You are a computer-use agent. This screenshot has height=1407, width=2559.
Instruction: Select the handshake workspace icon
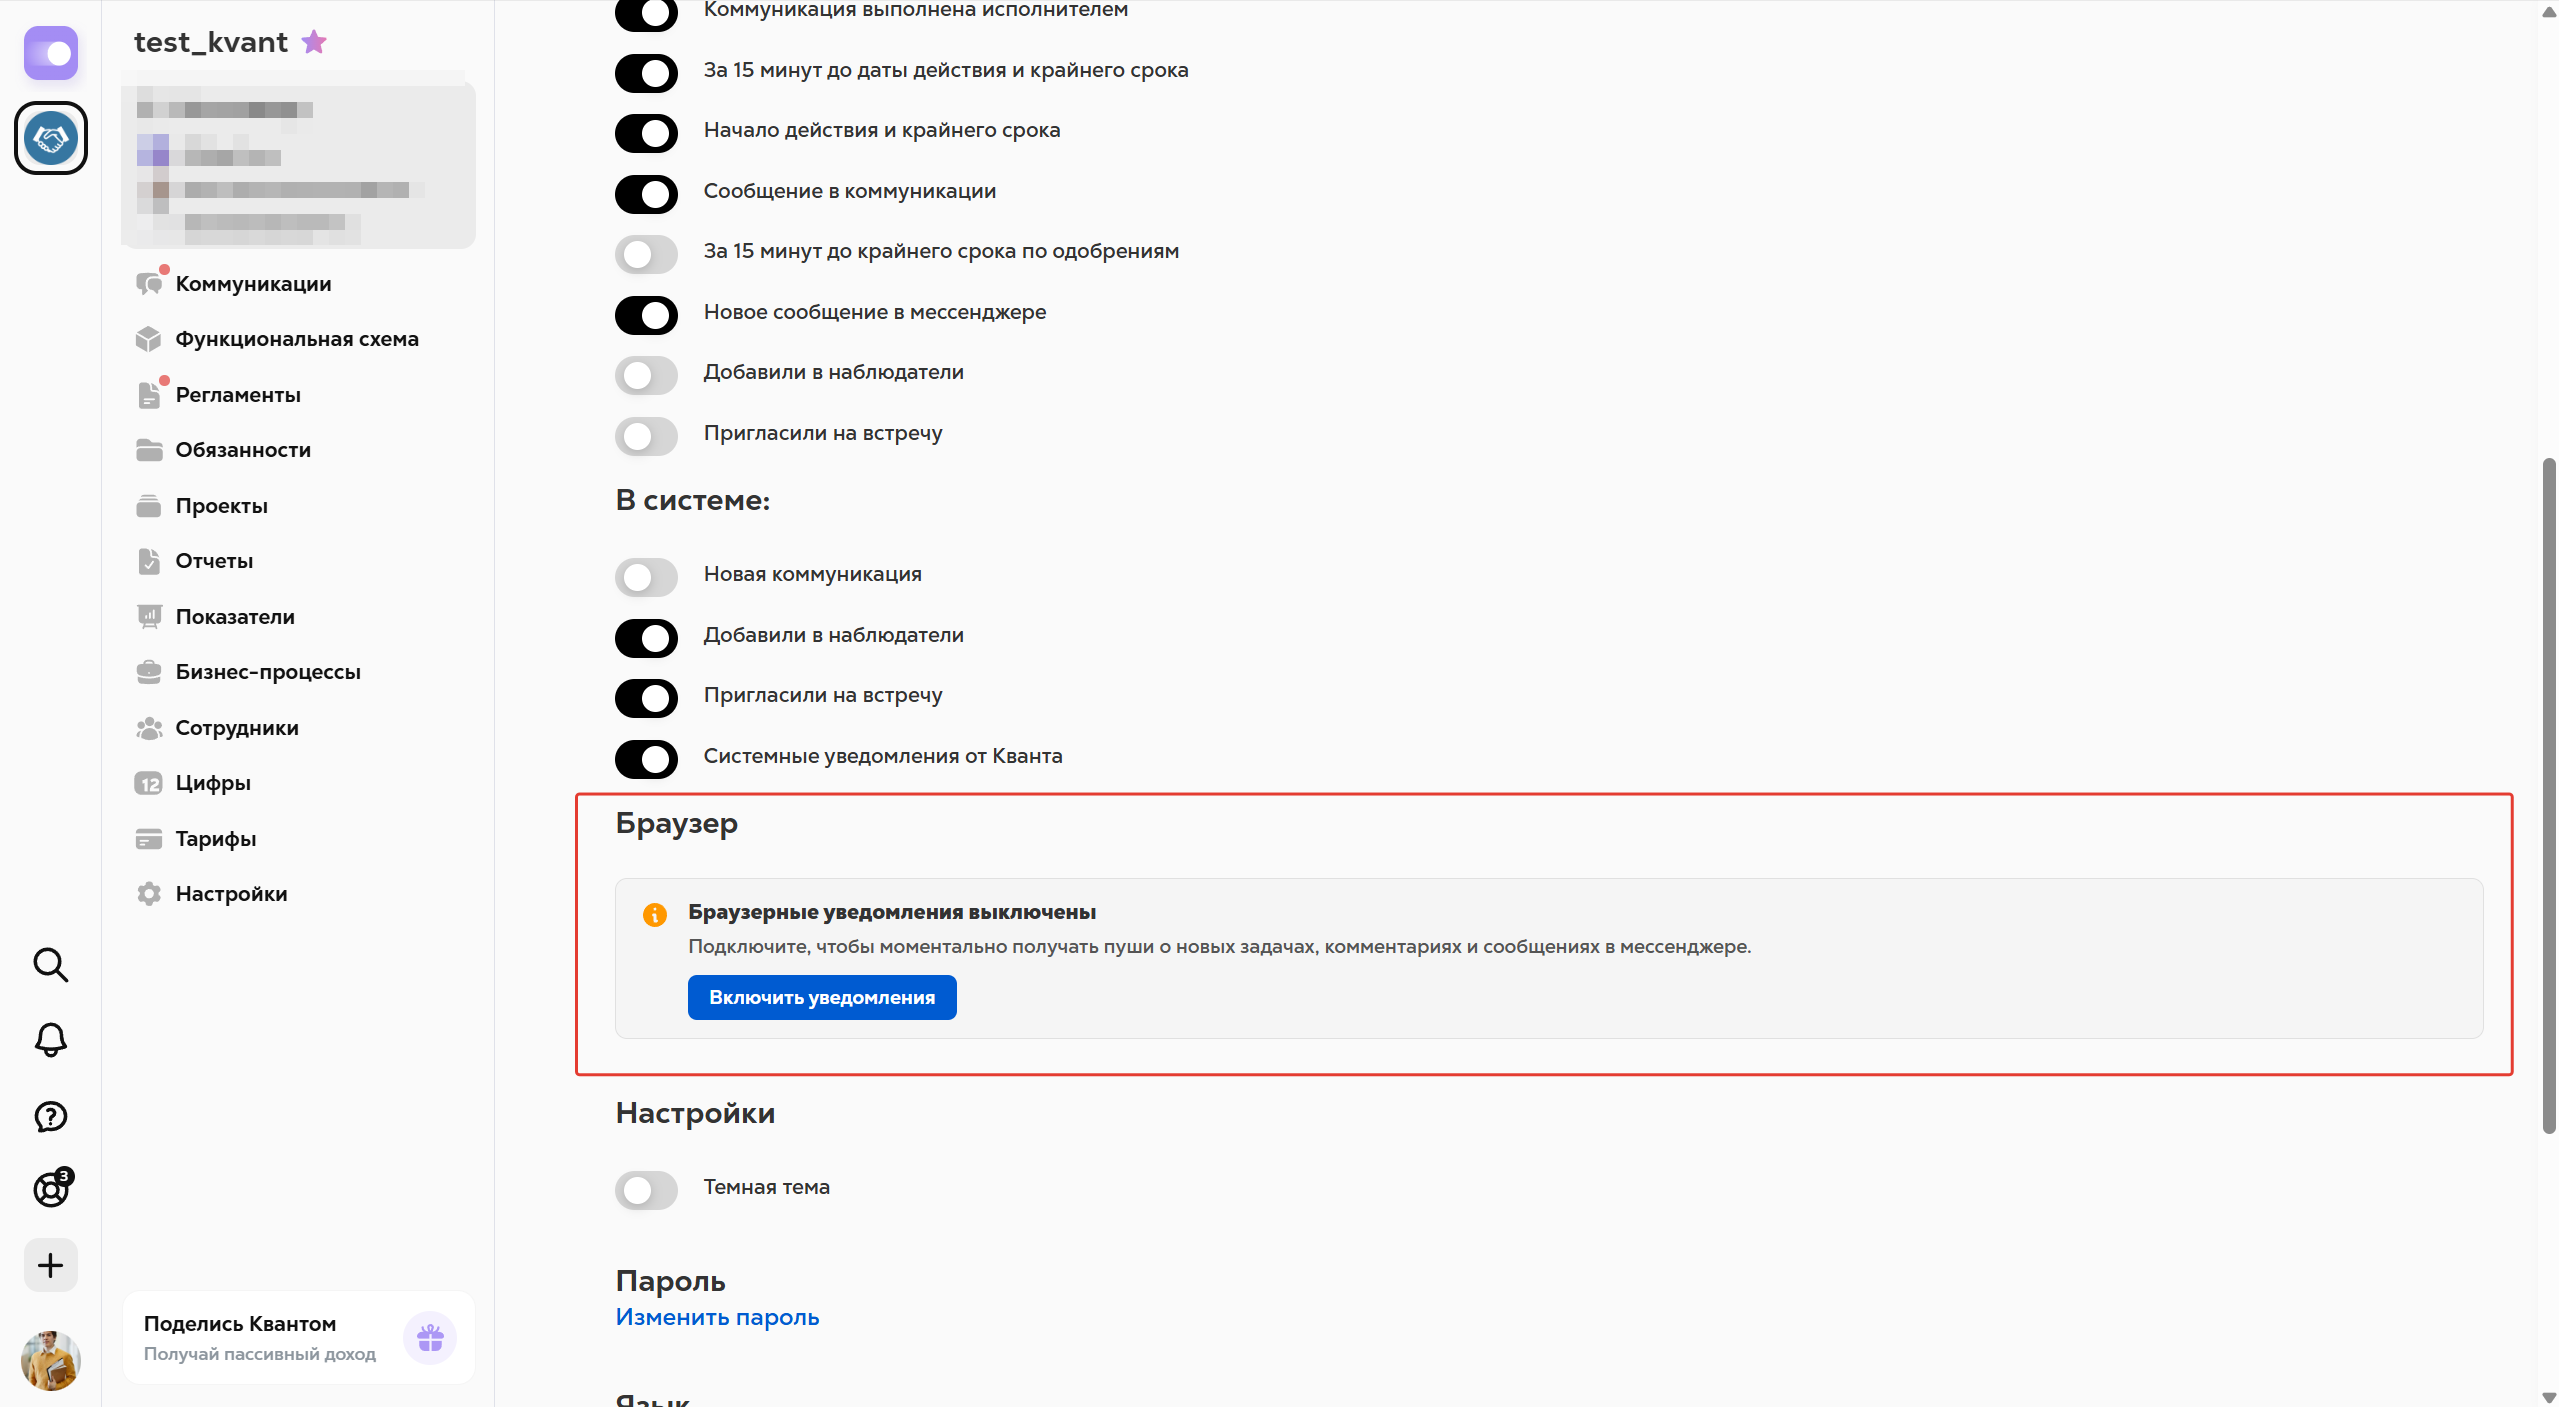51,138
